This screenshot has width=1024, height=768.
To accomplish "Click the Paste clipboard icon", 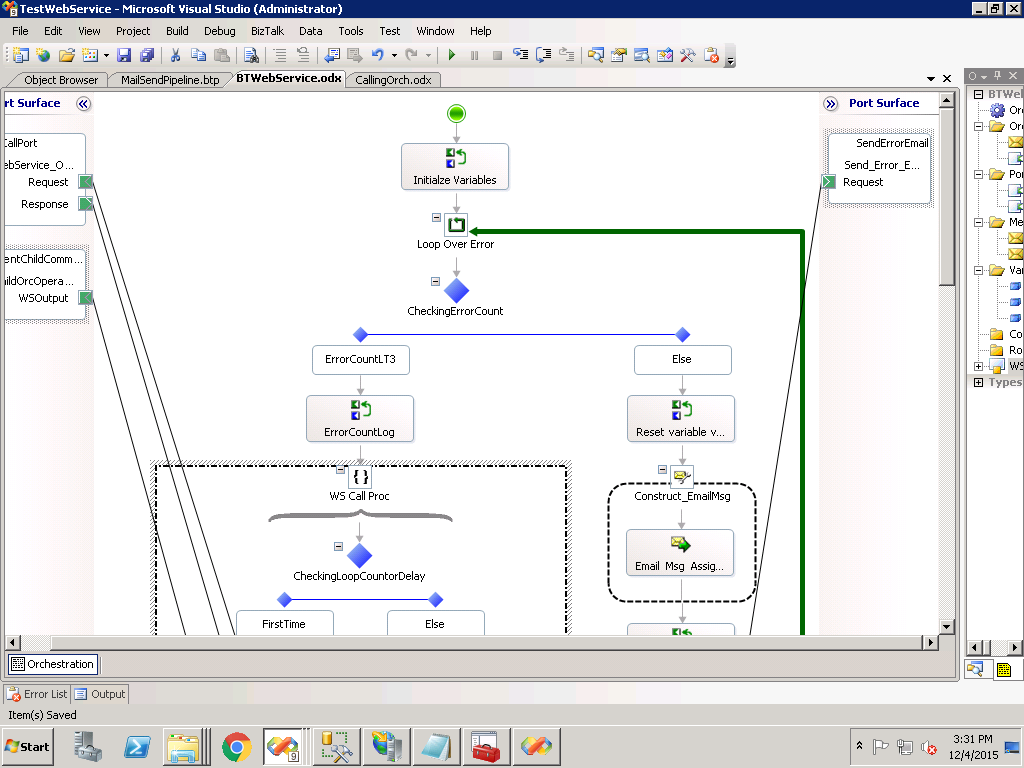I will tap(222, 56).
